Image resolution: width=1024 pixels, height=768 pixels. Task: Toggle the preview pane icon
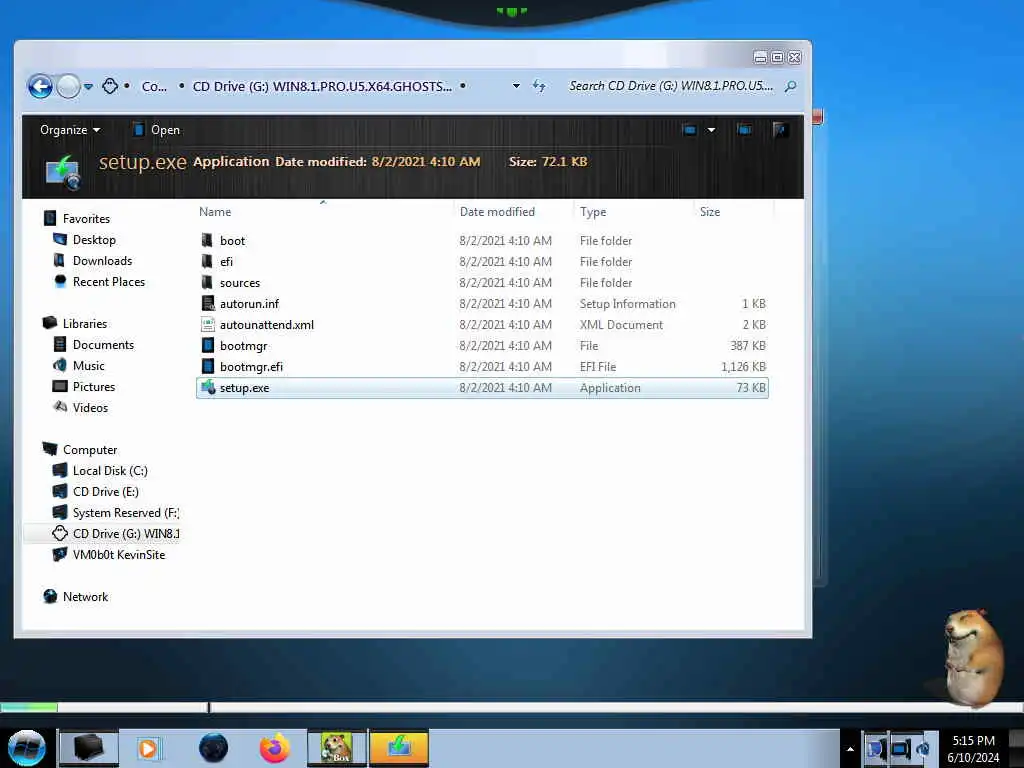(x=744, y=130)
